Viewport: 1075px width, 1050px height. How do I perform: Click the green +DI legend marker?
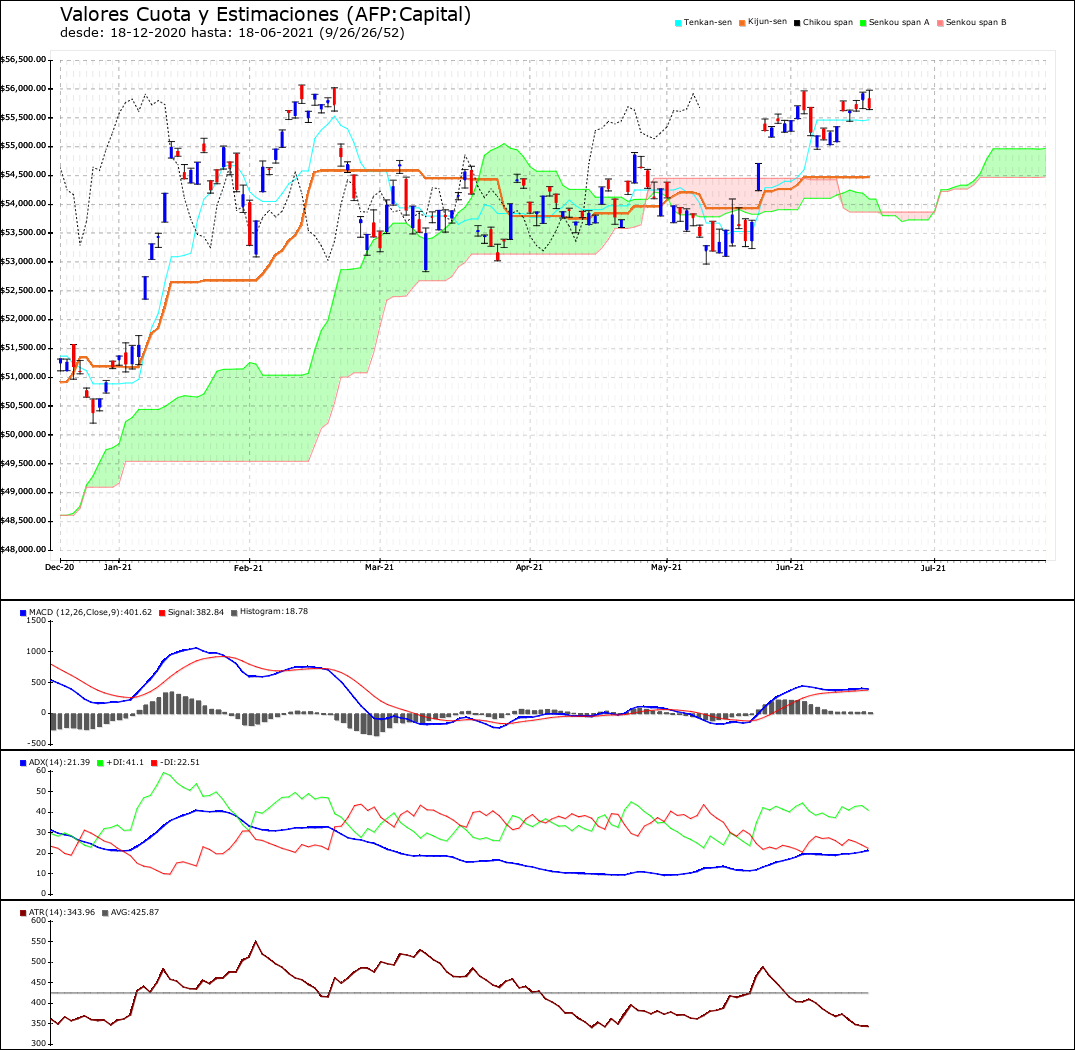(101, 763)
